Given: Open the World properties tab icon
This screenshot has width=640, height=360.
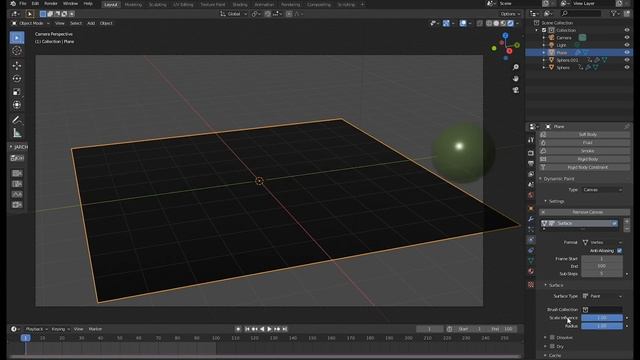Looking at the screenshot, I should coord(531,195).
